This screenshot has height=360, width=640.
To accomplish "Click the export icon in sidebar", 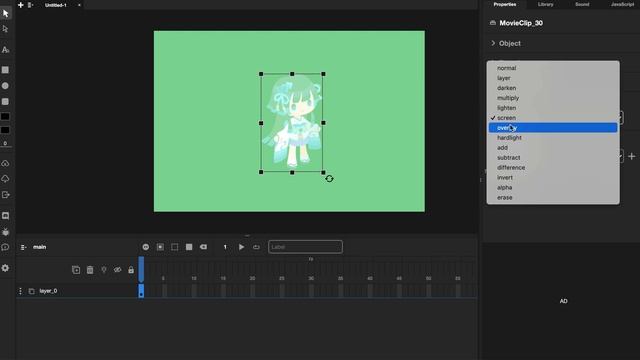I will (x=5, y=195).
